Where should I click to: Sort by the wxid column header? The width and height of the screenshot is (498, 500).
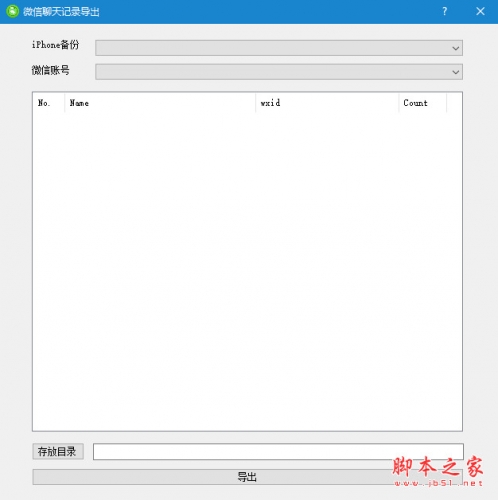point(327,103)
